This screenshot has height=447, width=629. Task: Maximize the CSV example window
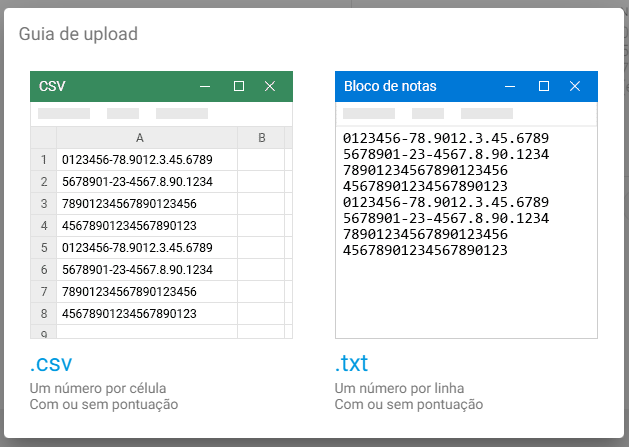coord(238,87)
